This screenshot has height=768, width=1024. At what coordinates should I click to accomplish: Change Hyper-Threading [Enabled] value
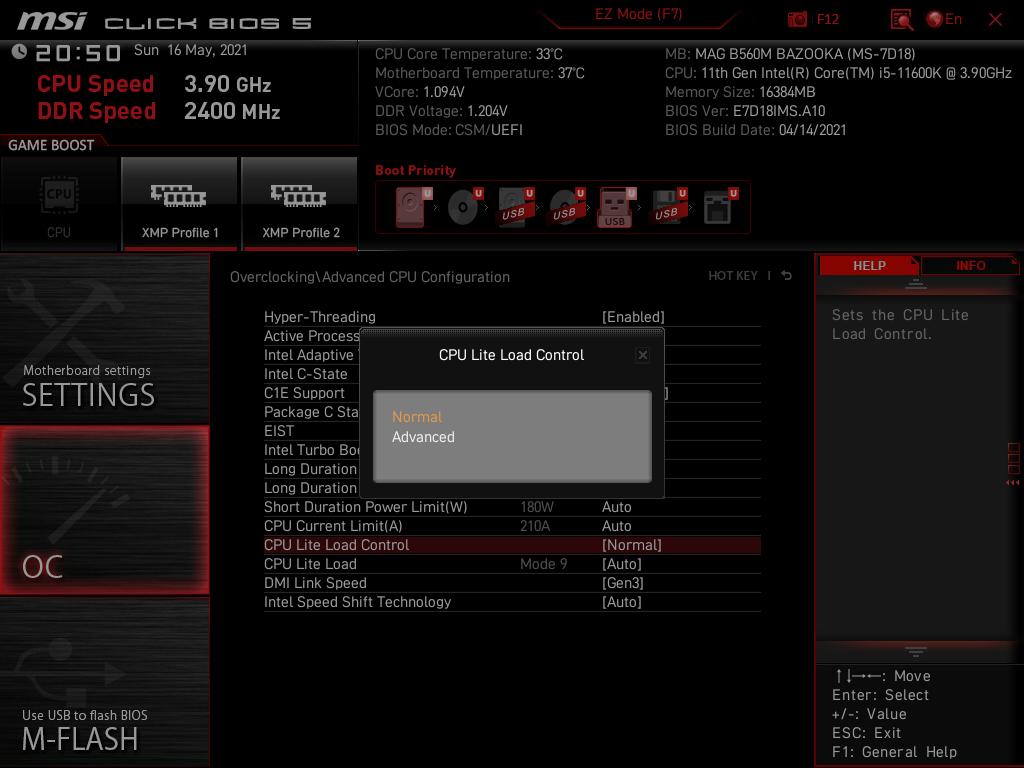click(633, 317)
